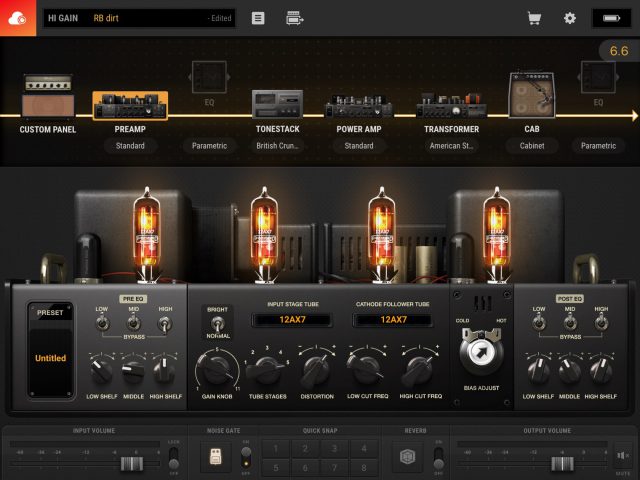Toggle the Pre EQ Low bypass switch
Screen dimensions: 640x480
[102, 321]
